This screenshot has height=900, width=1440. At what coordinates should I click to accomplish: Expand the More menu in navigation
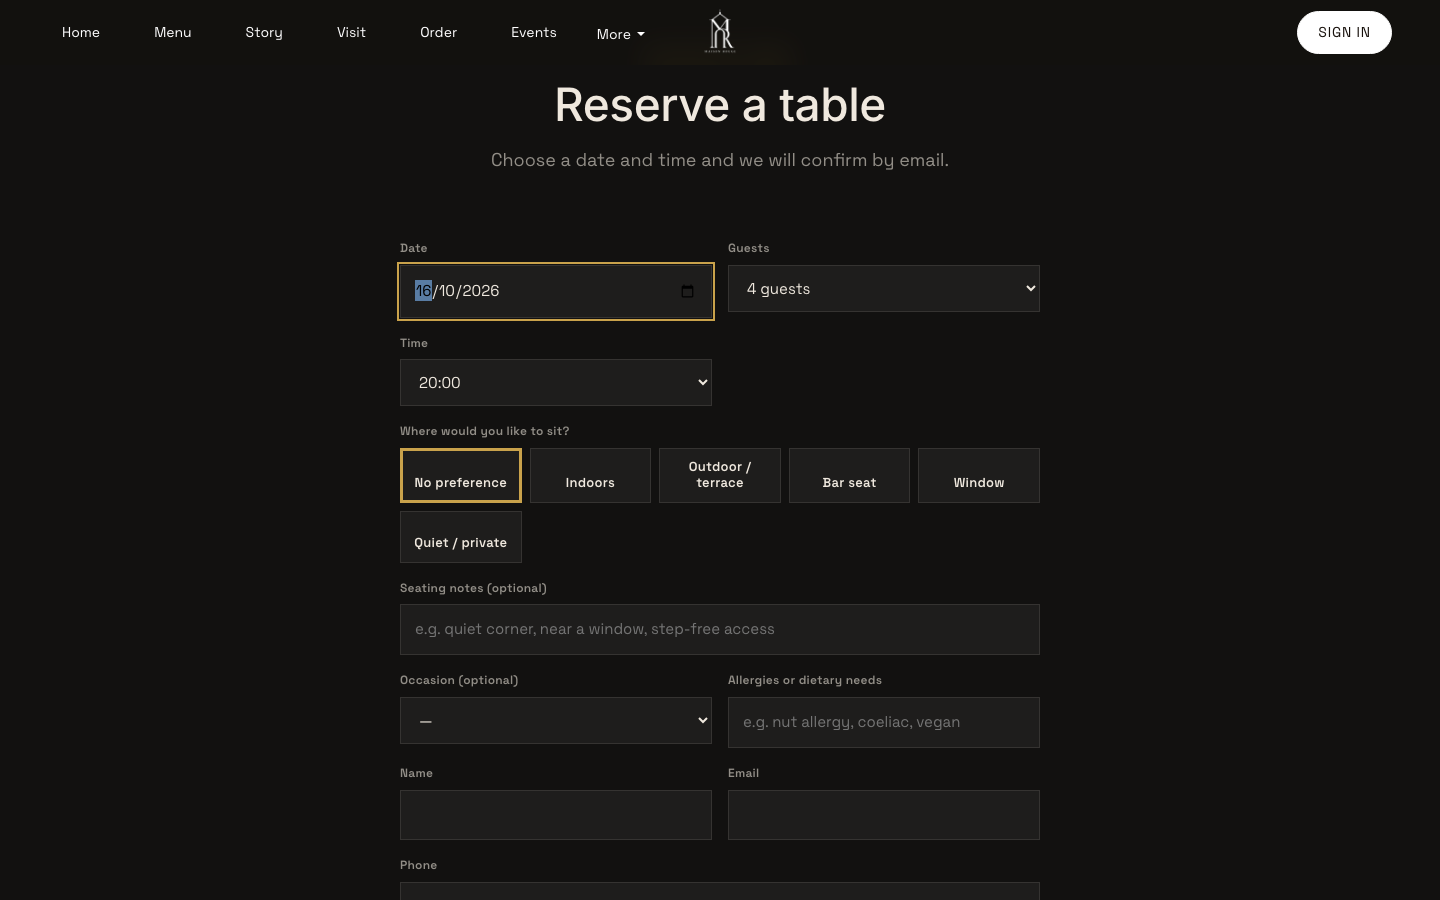coord(621,34)
